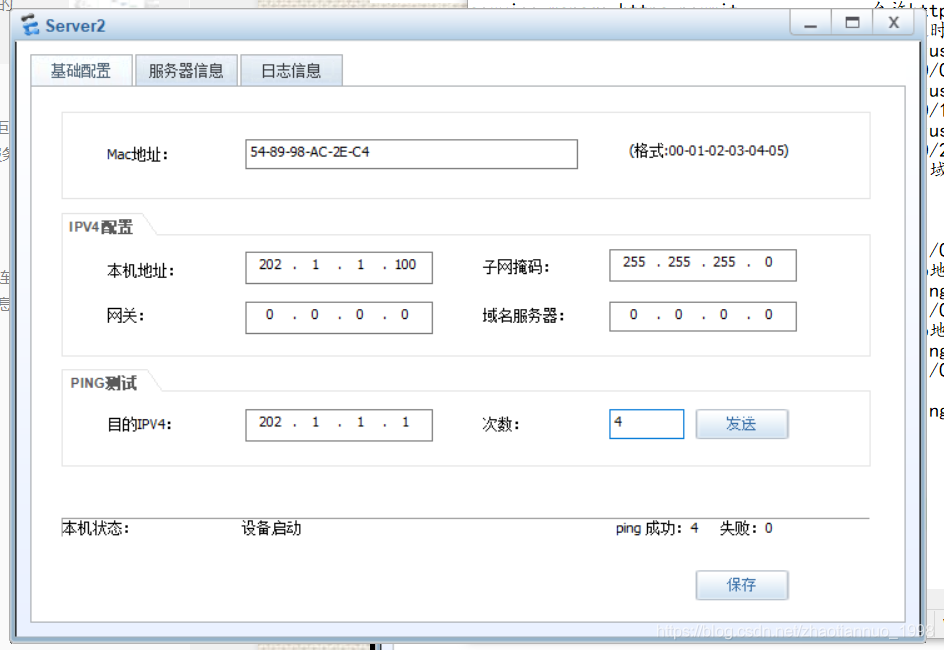This screenshot has height=650, width=944.
Task: Click the PING测试 group label
Action: tap(104, 383)
